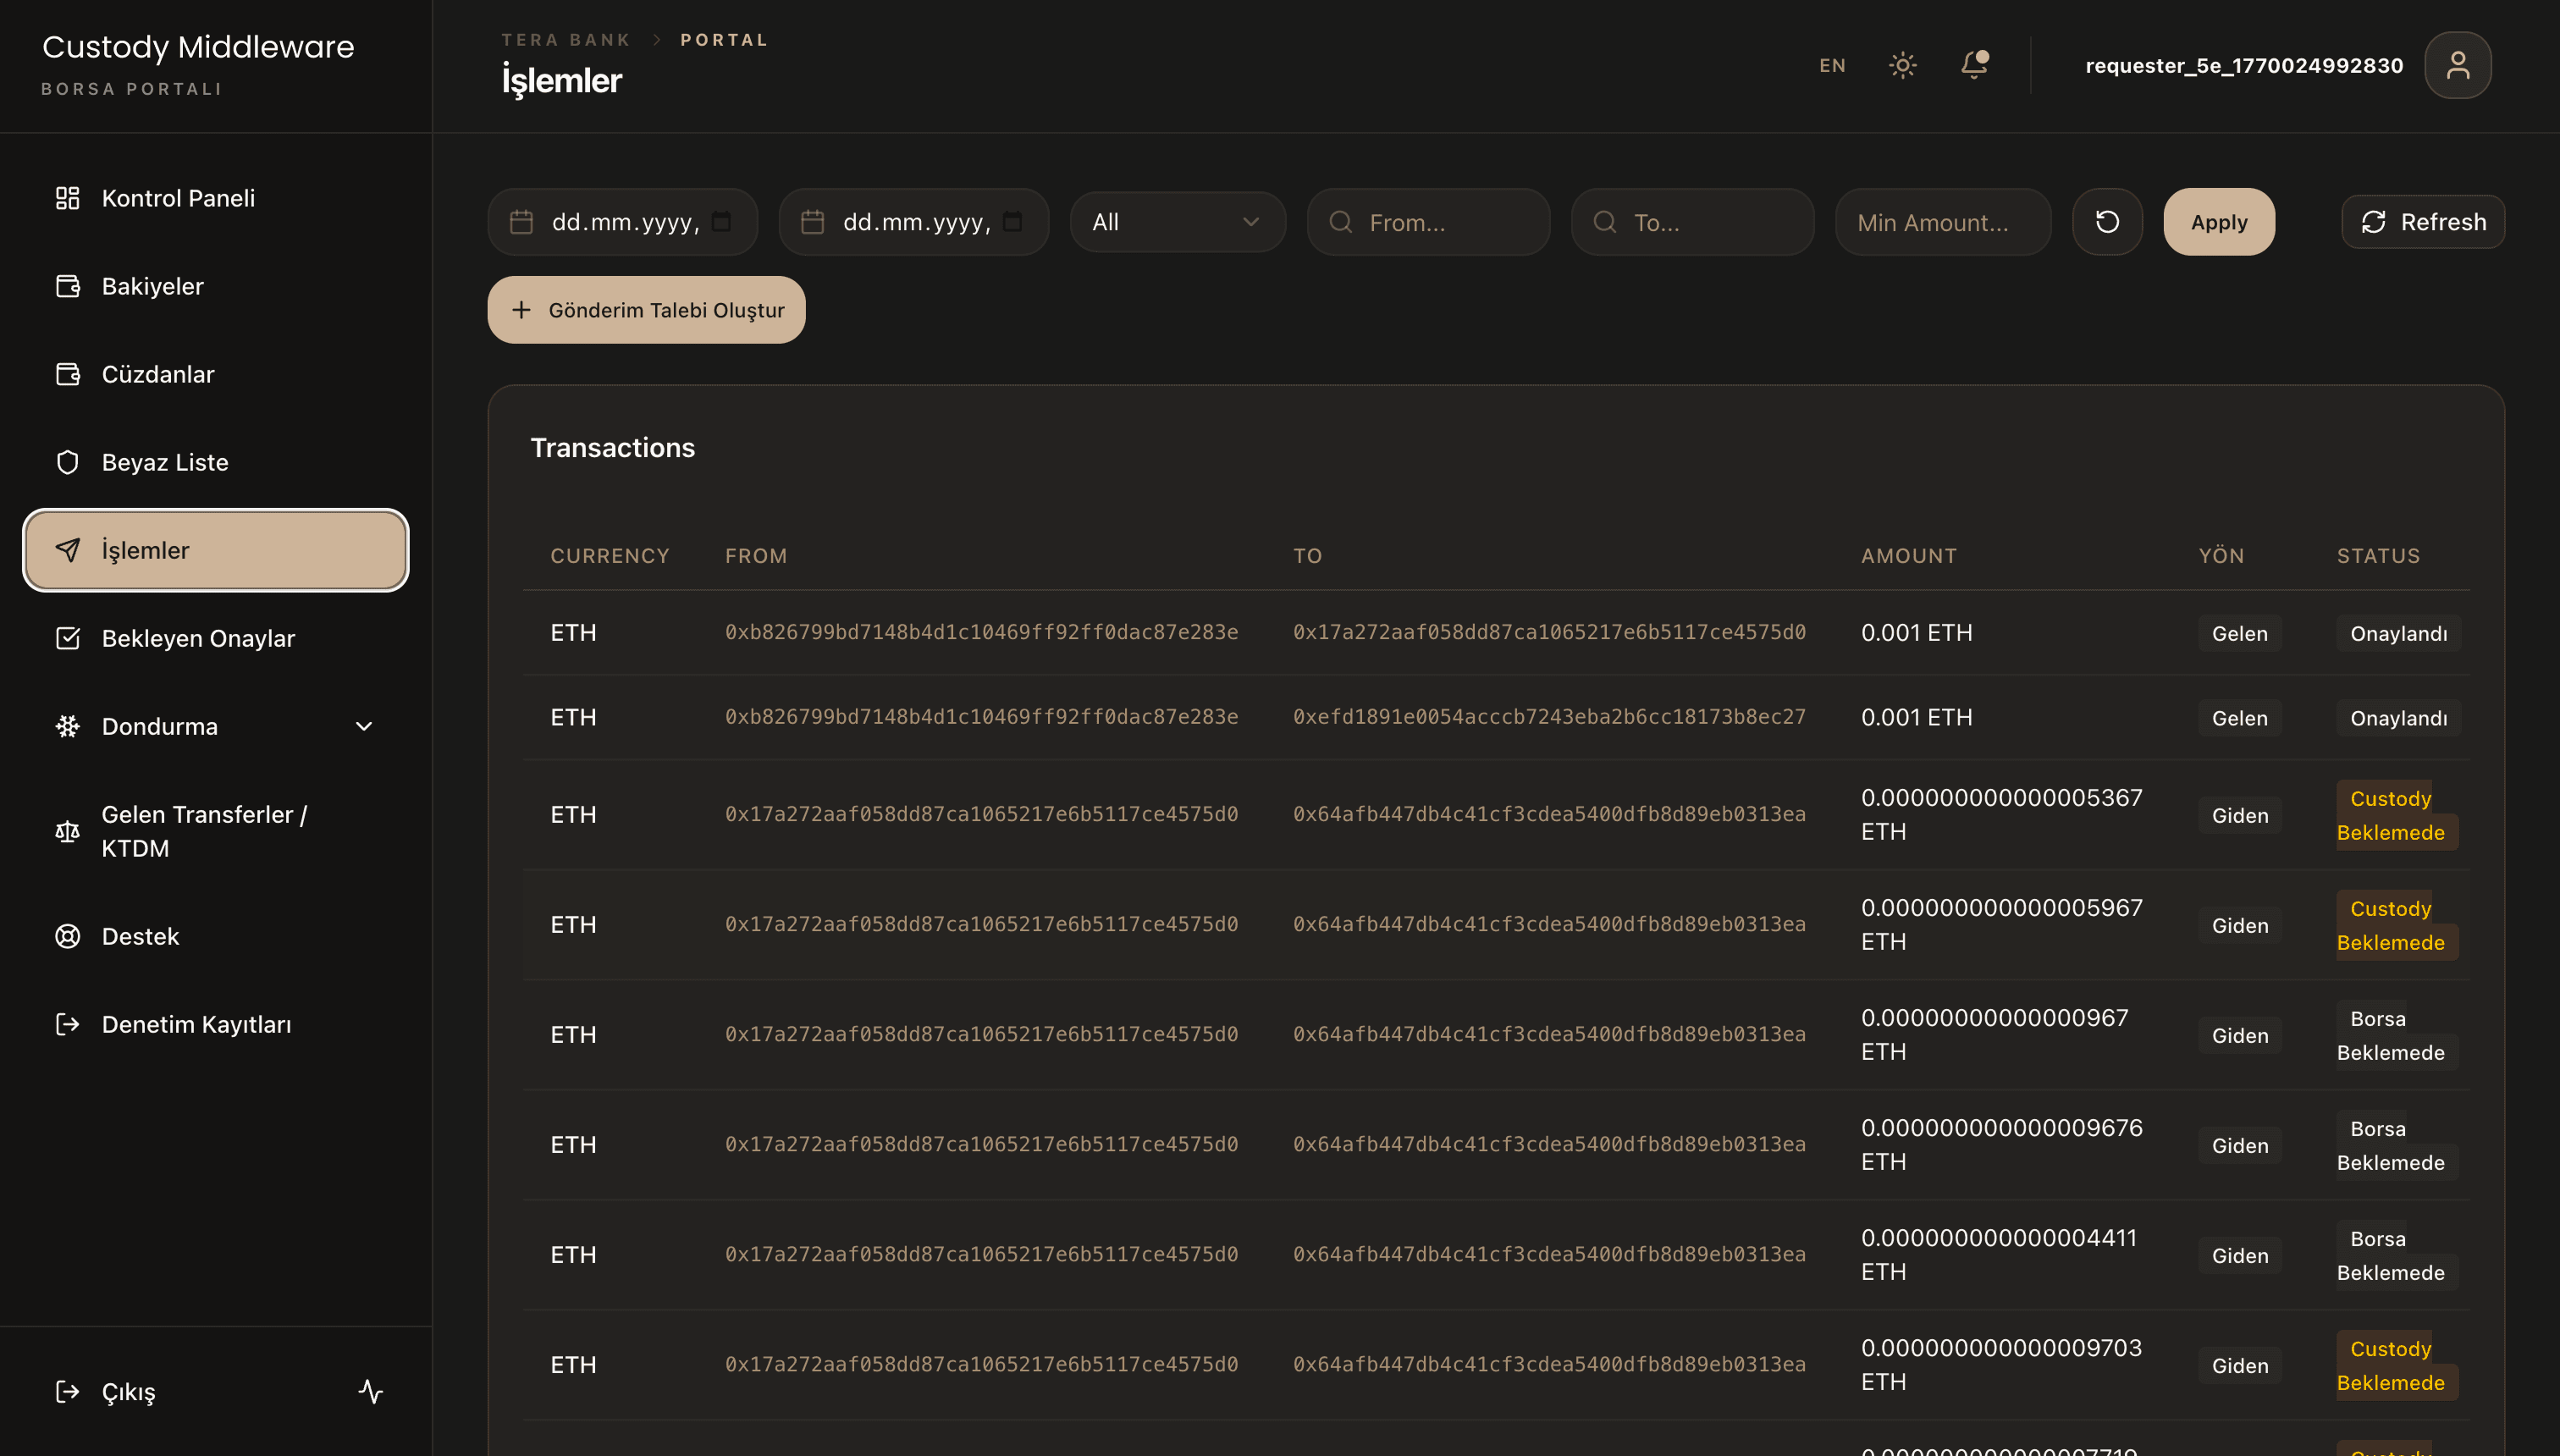Open the Kontrol Paneli dashboard icon

(x=67, y=198)
